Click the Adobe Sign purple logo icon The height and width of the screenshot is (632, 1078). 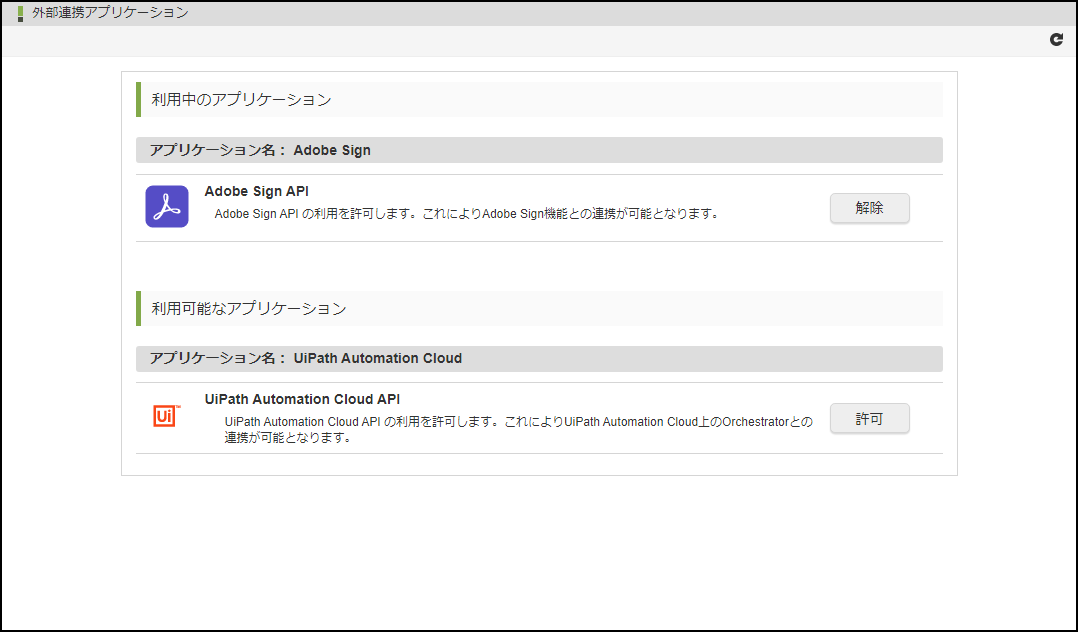click(x=167, y=207)
